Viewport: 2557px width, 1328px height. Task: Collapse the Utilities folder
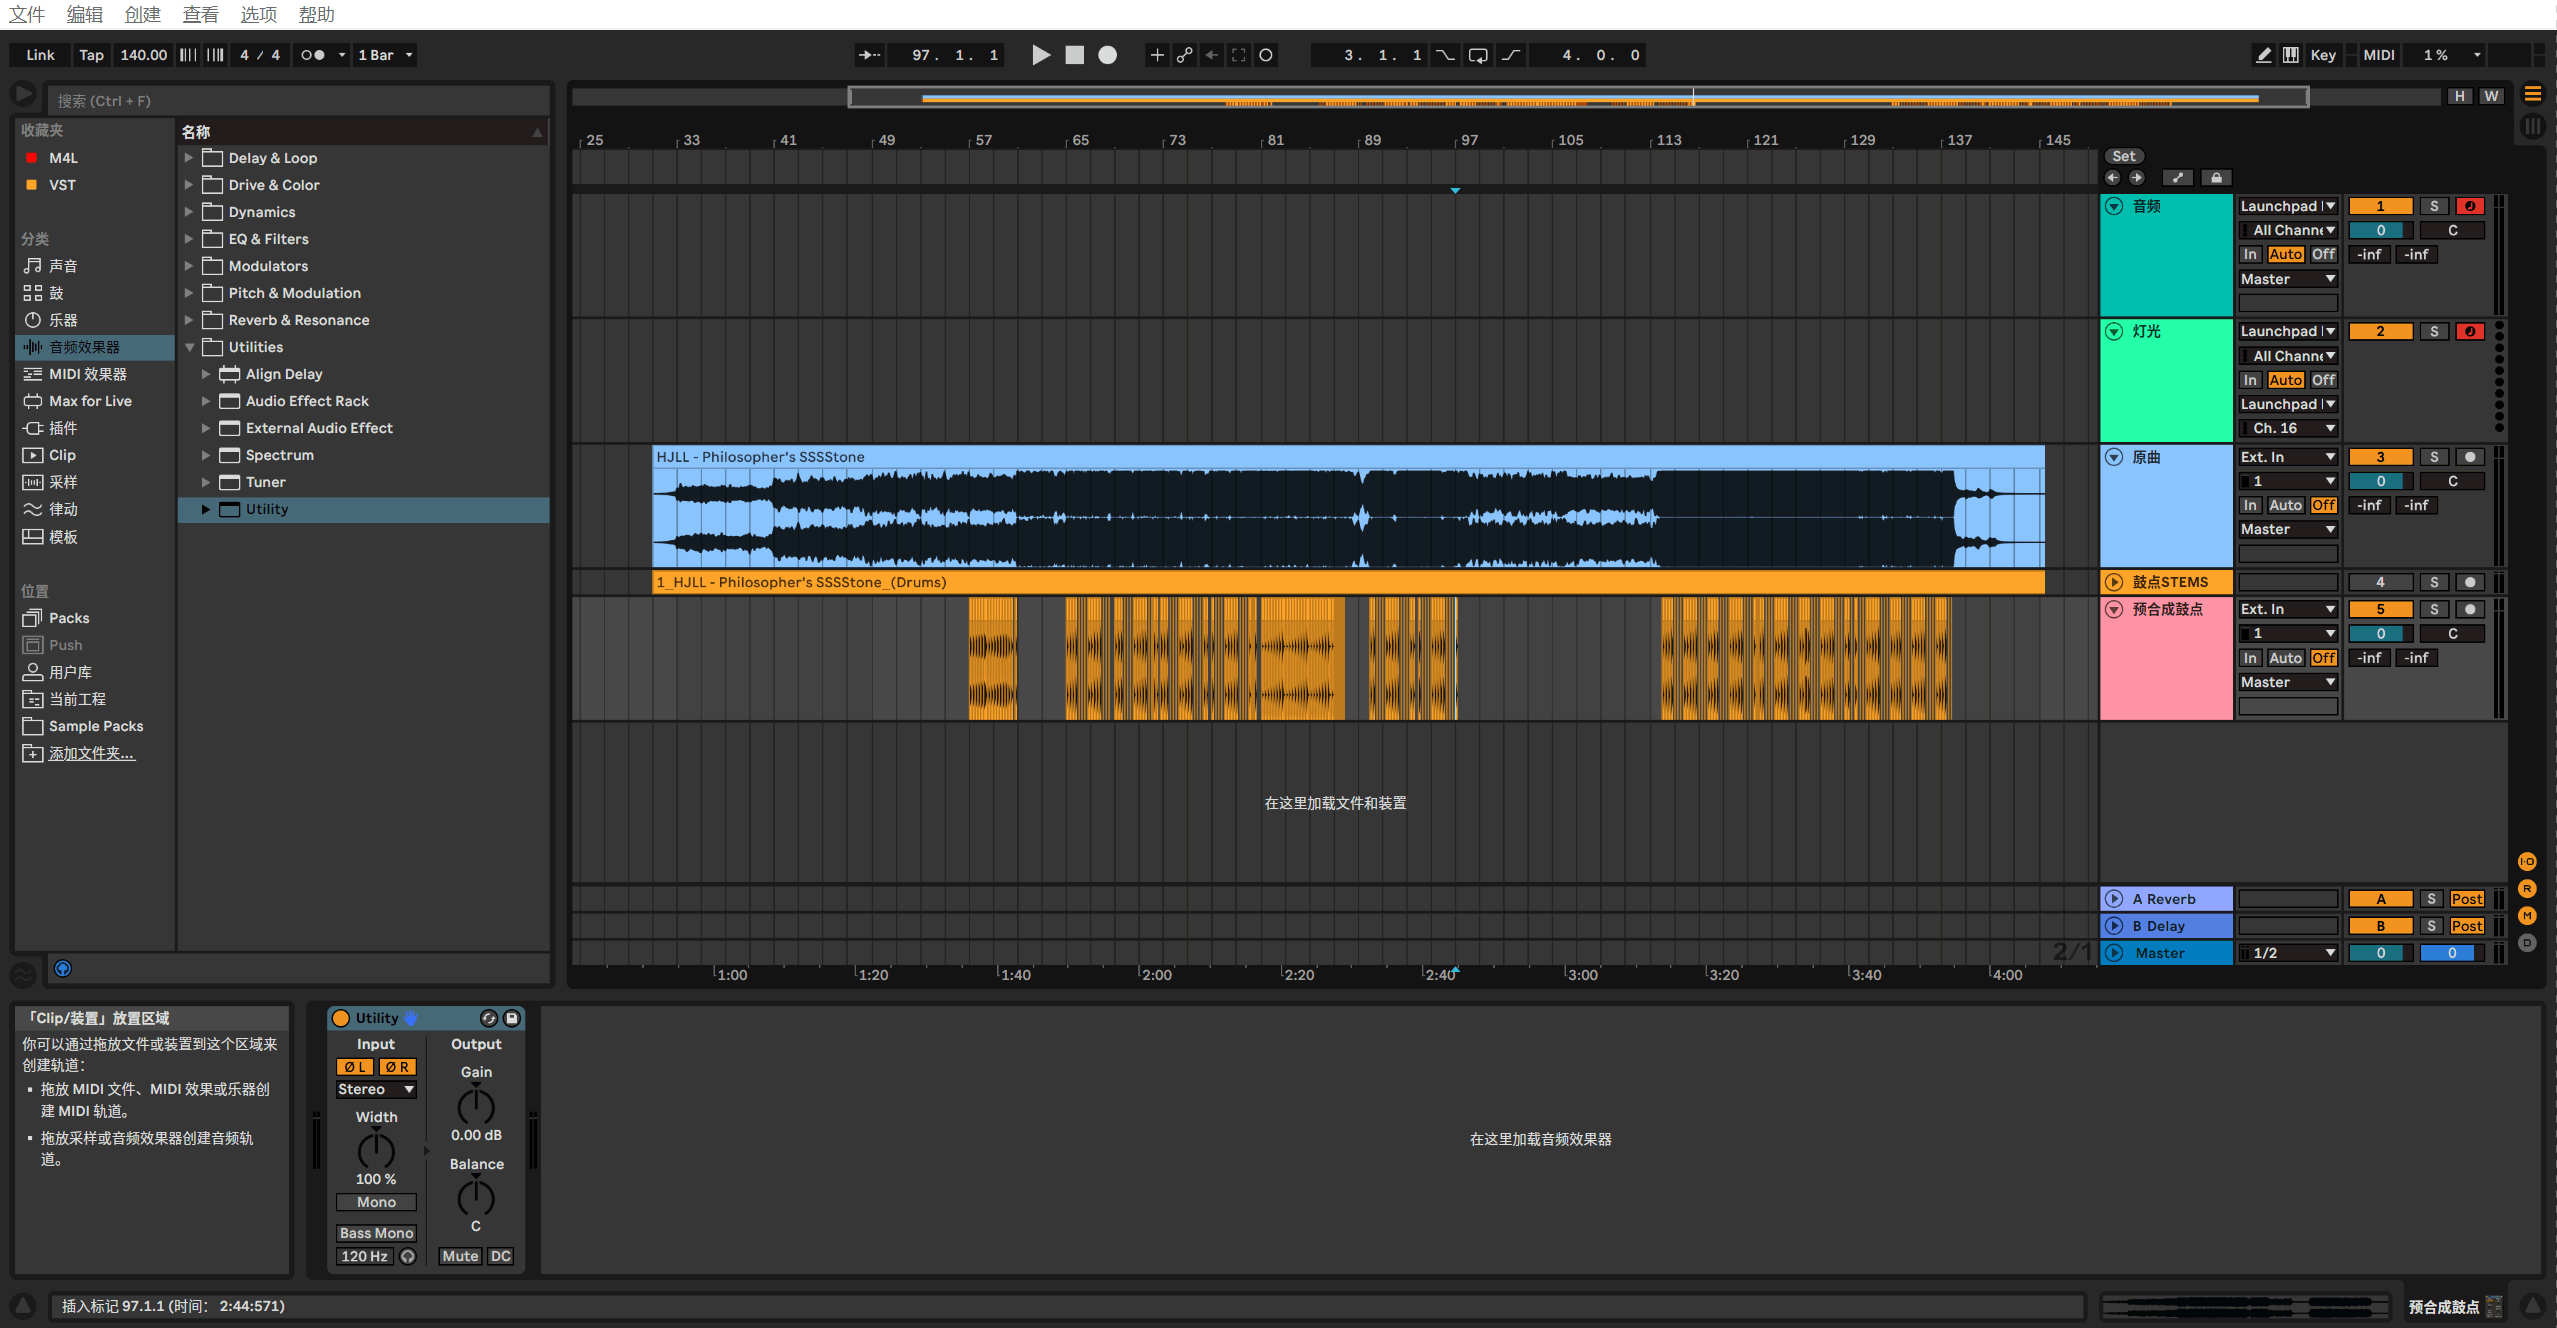point(188,347)
